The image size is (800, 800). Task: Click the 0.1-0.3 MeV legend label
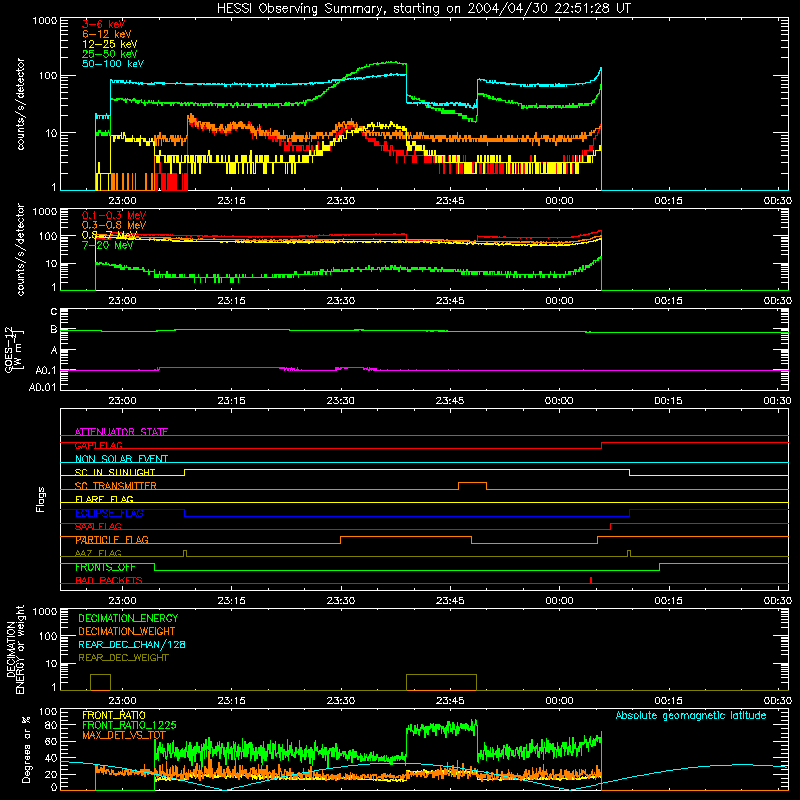pyautogui.click(x=114, y=215)
